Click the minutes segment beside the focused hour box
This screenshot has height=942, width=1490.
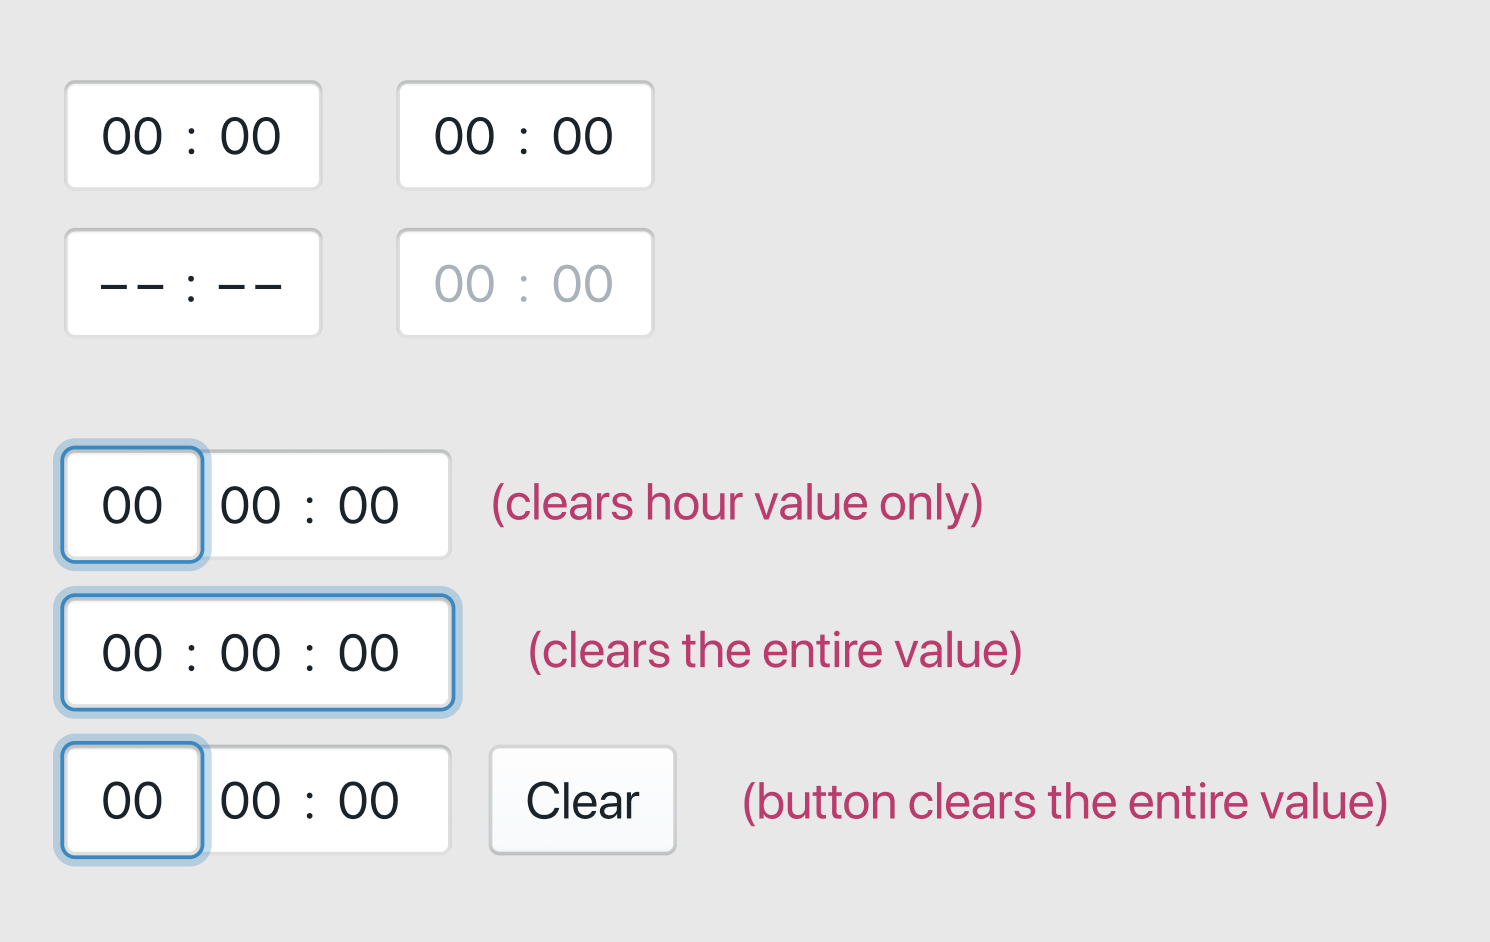coord(252,505)
